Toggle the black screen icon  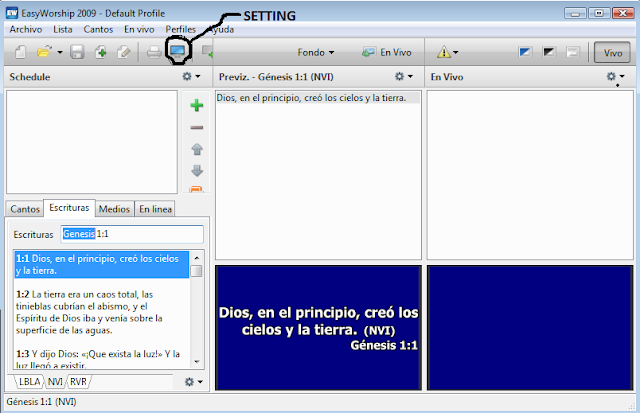549,52
